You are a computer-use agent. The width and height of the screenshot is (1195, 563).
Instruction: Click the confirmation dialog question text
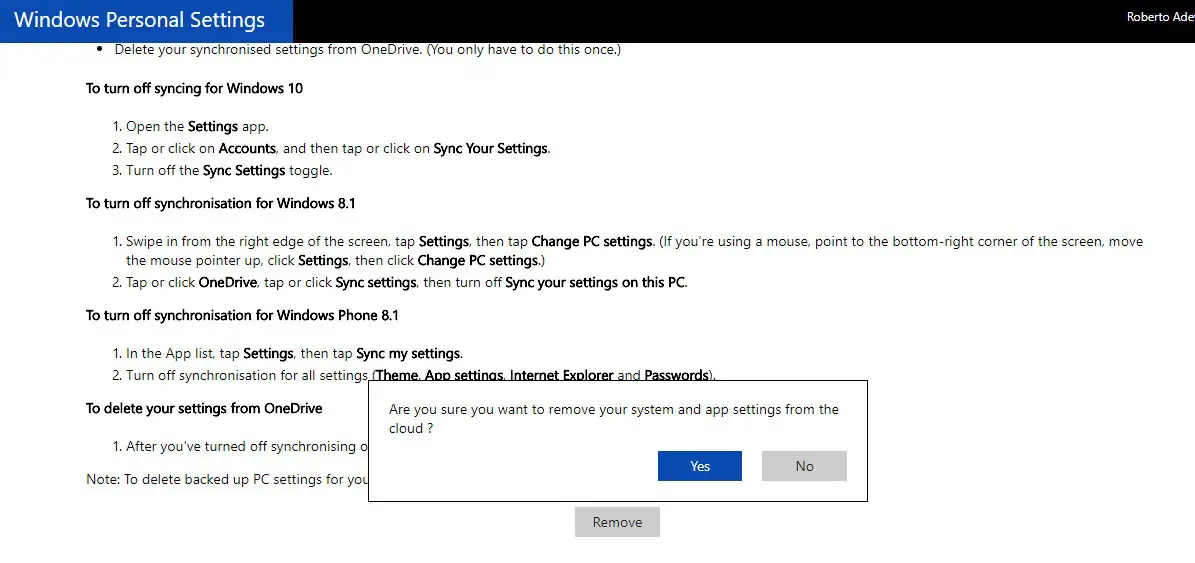tap(613, 418)
